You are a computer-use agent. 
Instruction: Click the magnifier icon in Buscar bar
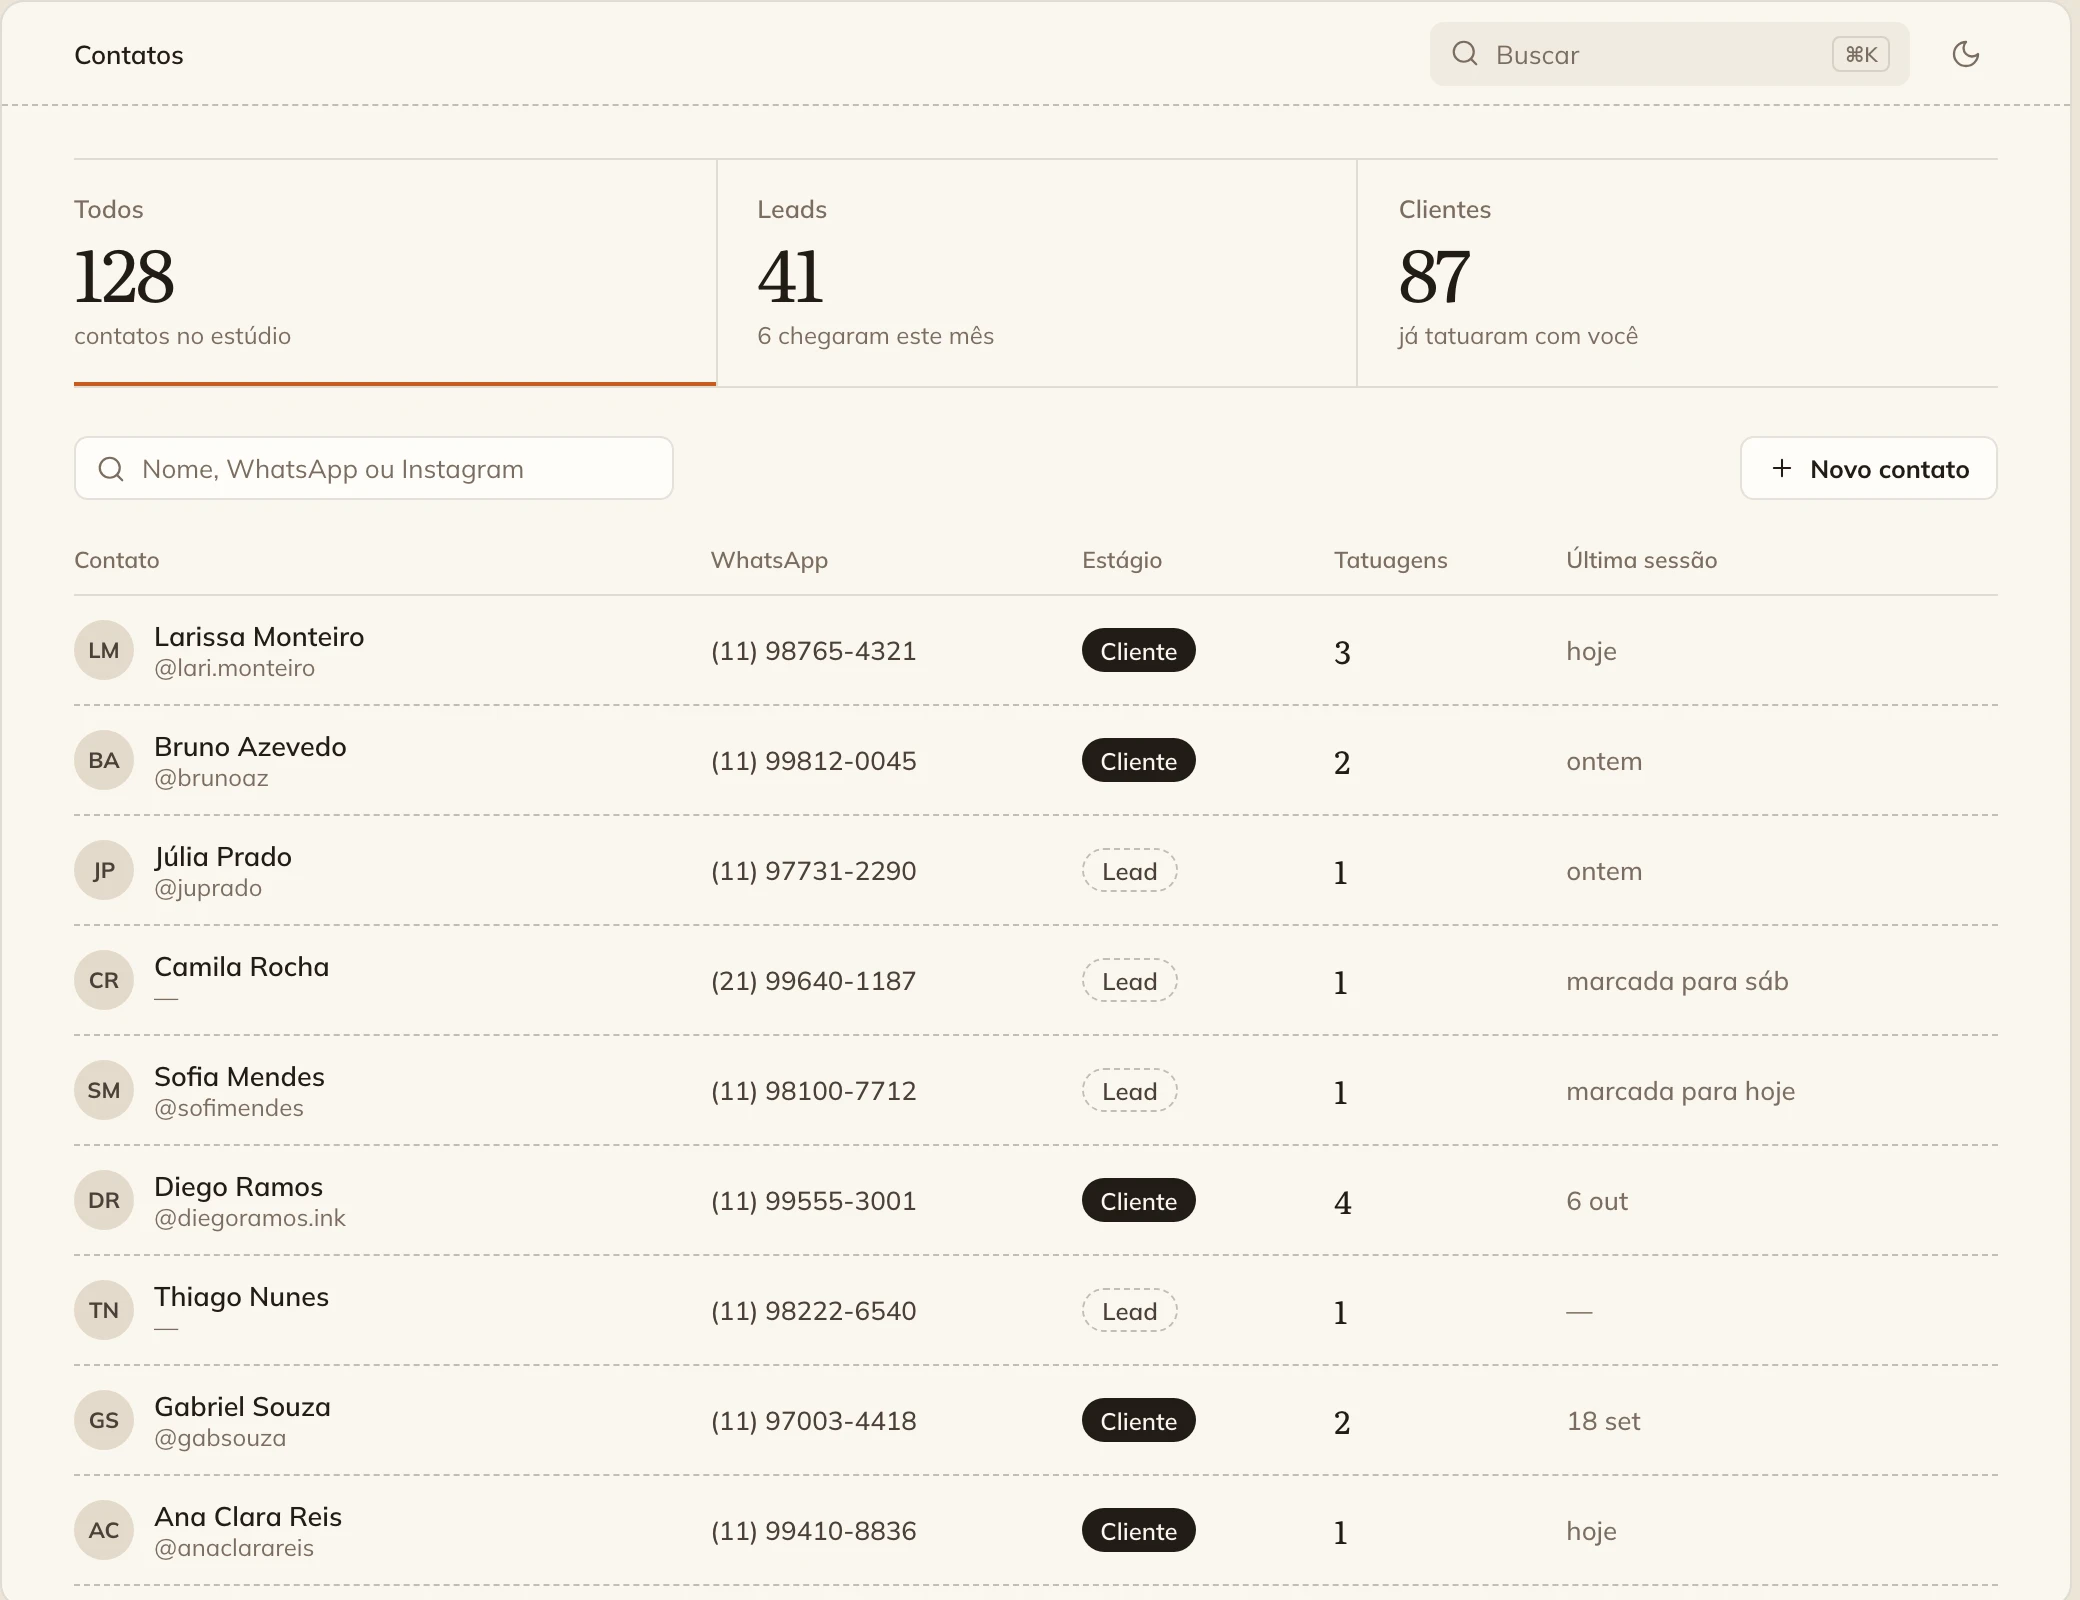1465,54
